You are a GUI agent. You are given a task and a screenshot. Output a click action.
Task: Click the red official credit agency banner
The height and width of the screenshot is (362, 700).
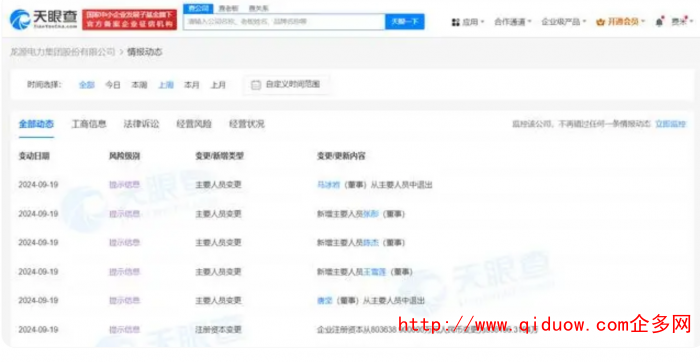tap(129, 20)
